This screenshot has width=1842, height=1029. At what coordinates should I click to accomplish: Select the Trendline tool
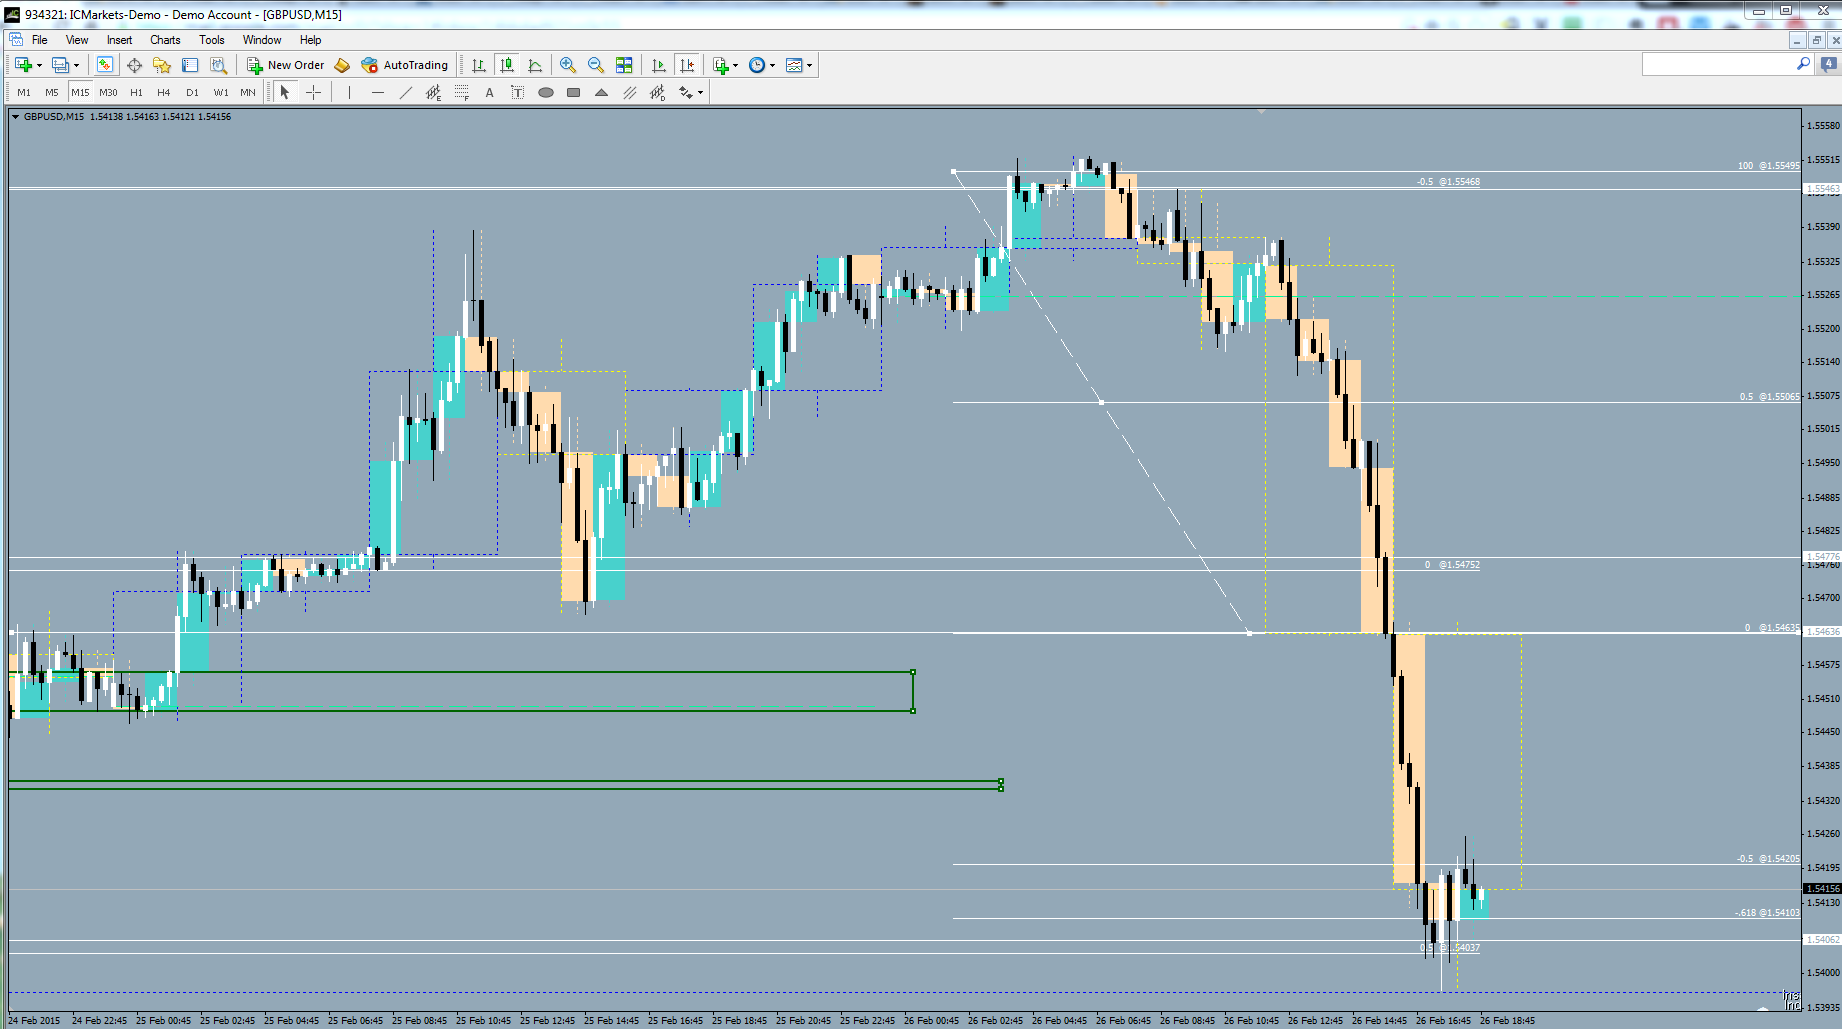coord(405,92)
